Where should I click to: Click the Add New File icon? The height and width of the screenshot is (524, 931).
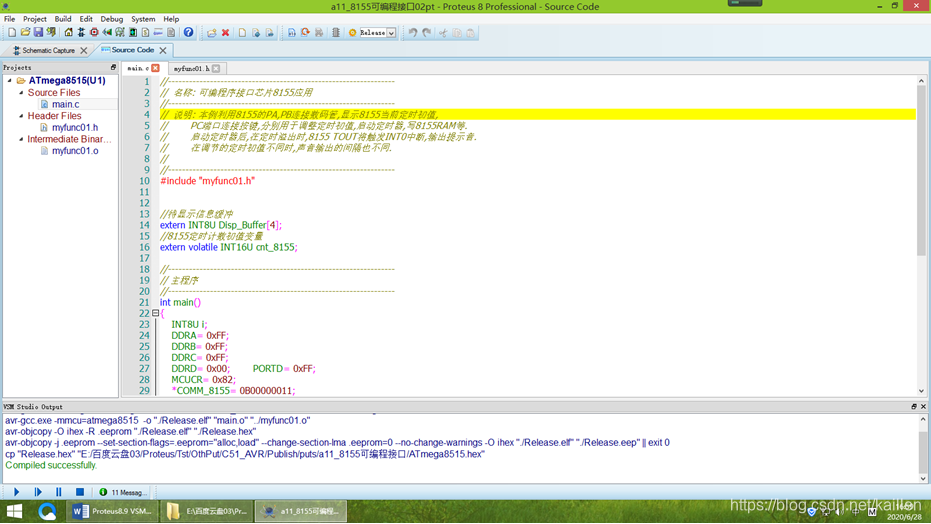pyautogui.click(x=242, y=33)
